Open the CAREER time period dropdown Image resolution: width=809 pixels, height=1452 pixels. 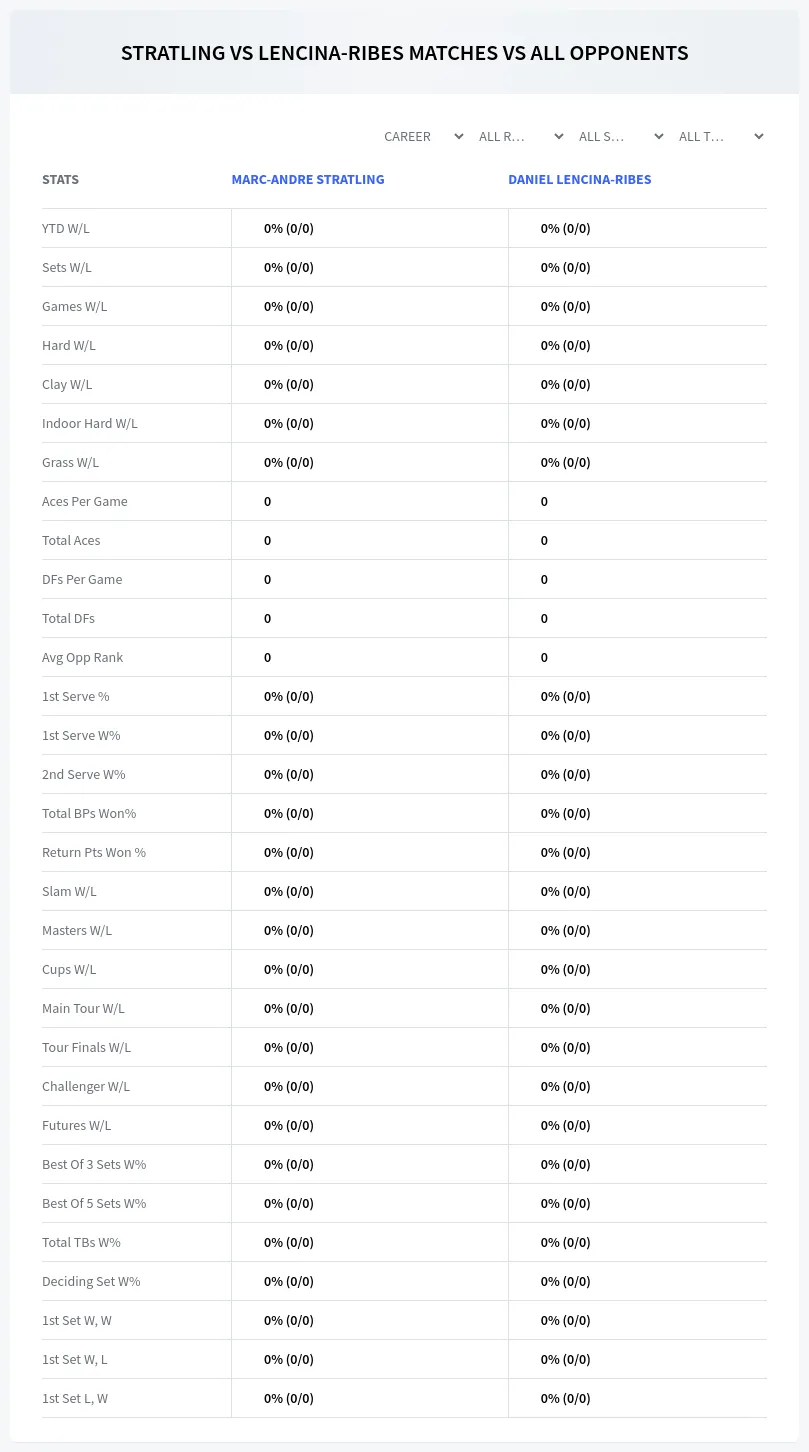pos(423,136)
